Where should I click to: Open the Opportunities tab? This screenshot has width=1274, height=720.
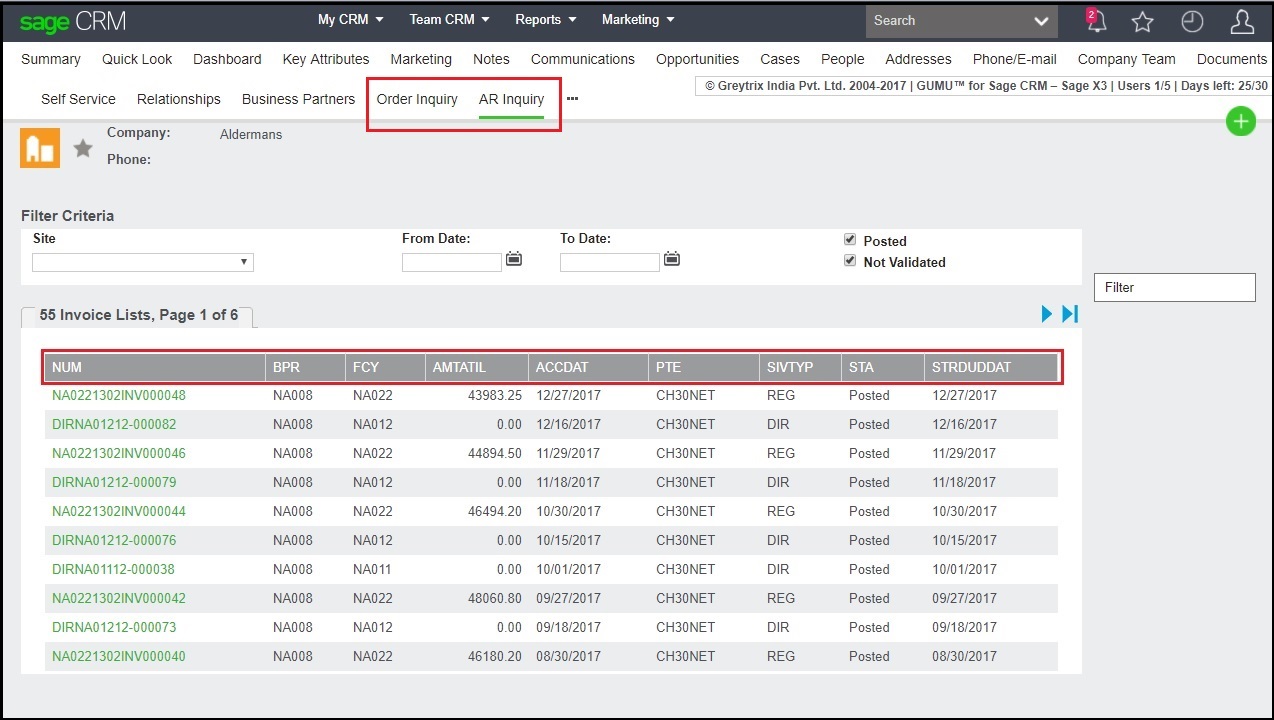click(698, 59)
